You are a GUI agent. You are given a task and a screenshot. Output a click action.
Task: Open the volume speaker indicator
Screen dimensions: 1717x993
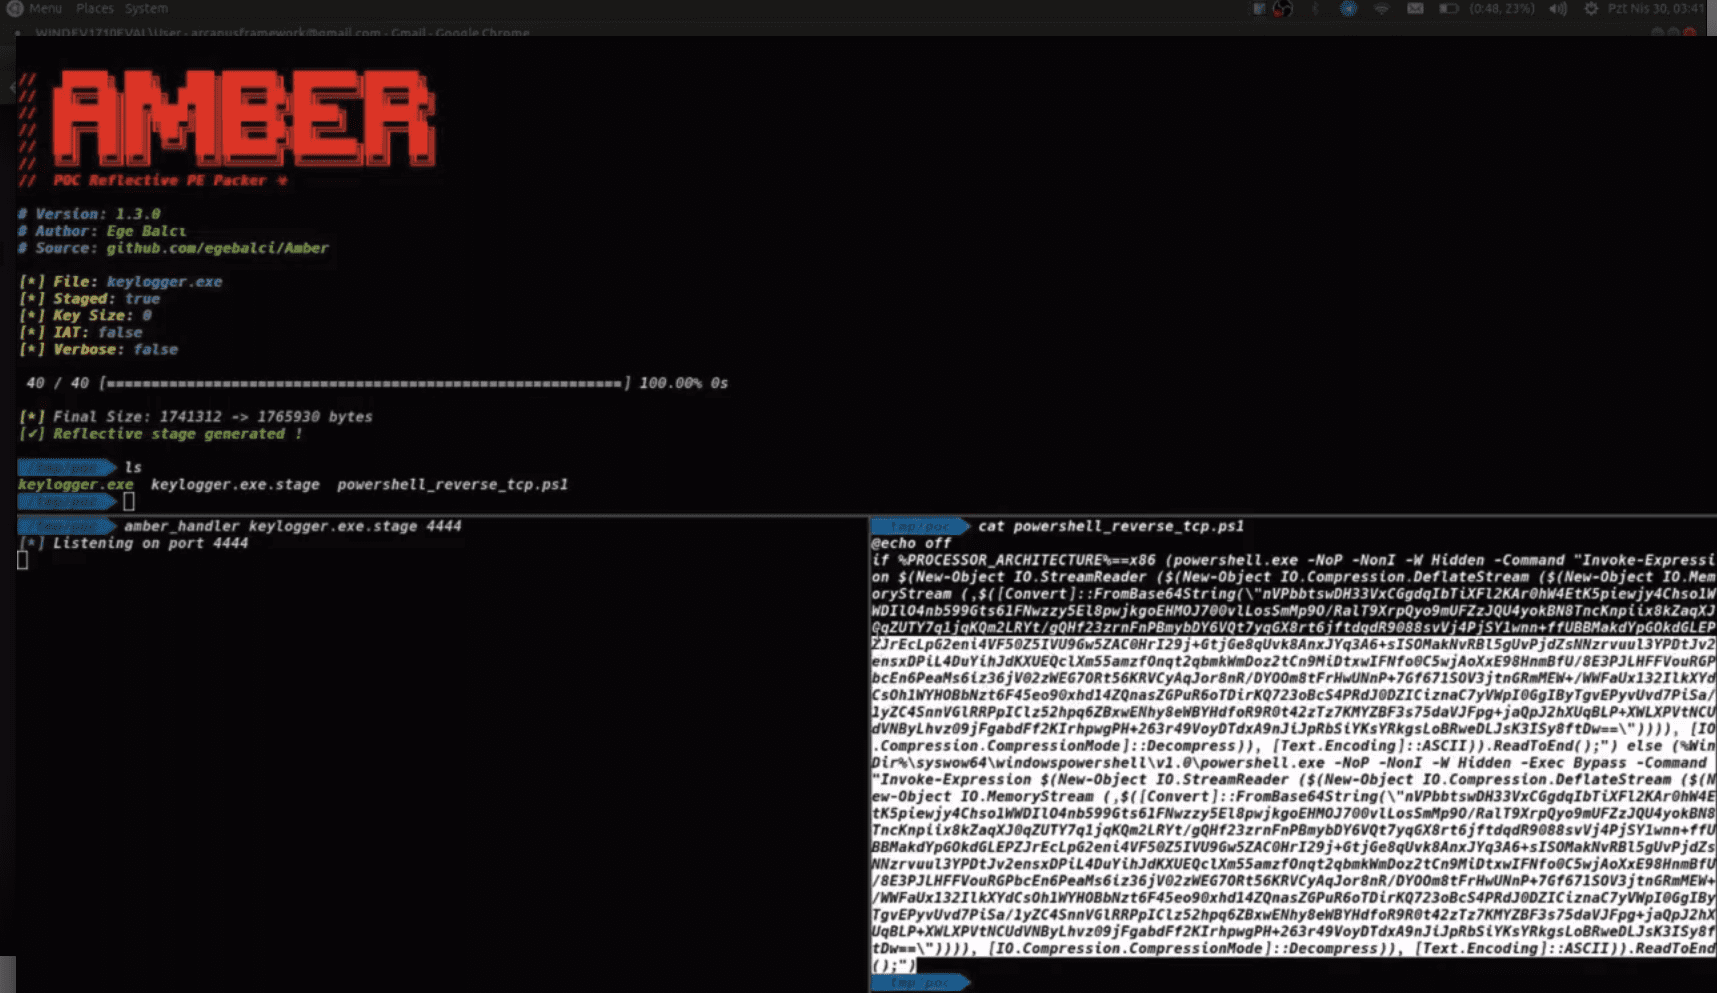click(1558, 9)
